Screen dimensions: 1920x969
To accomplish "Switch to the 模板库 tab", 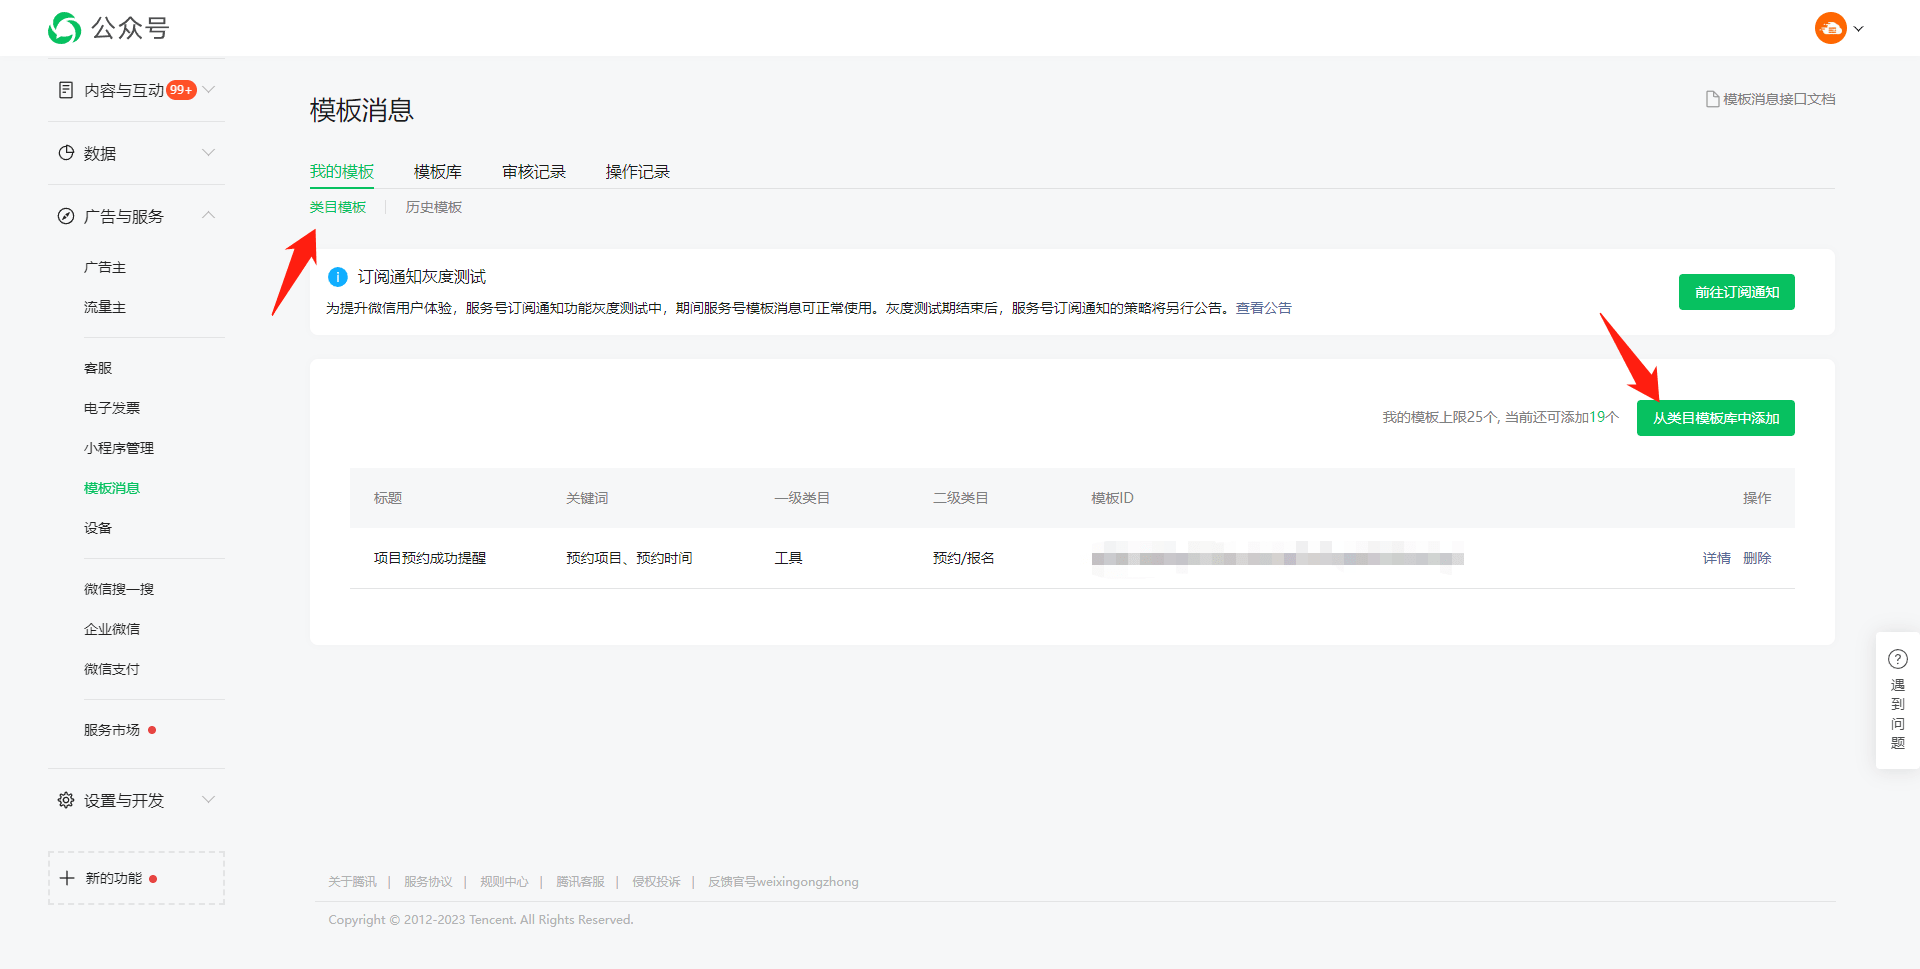I will tap(438, 172).
